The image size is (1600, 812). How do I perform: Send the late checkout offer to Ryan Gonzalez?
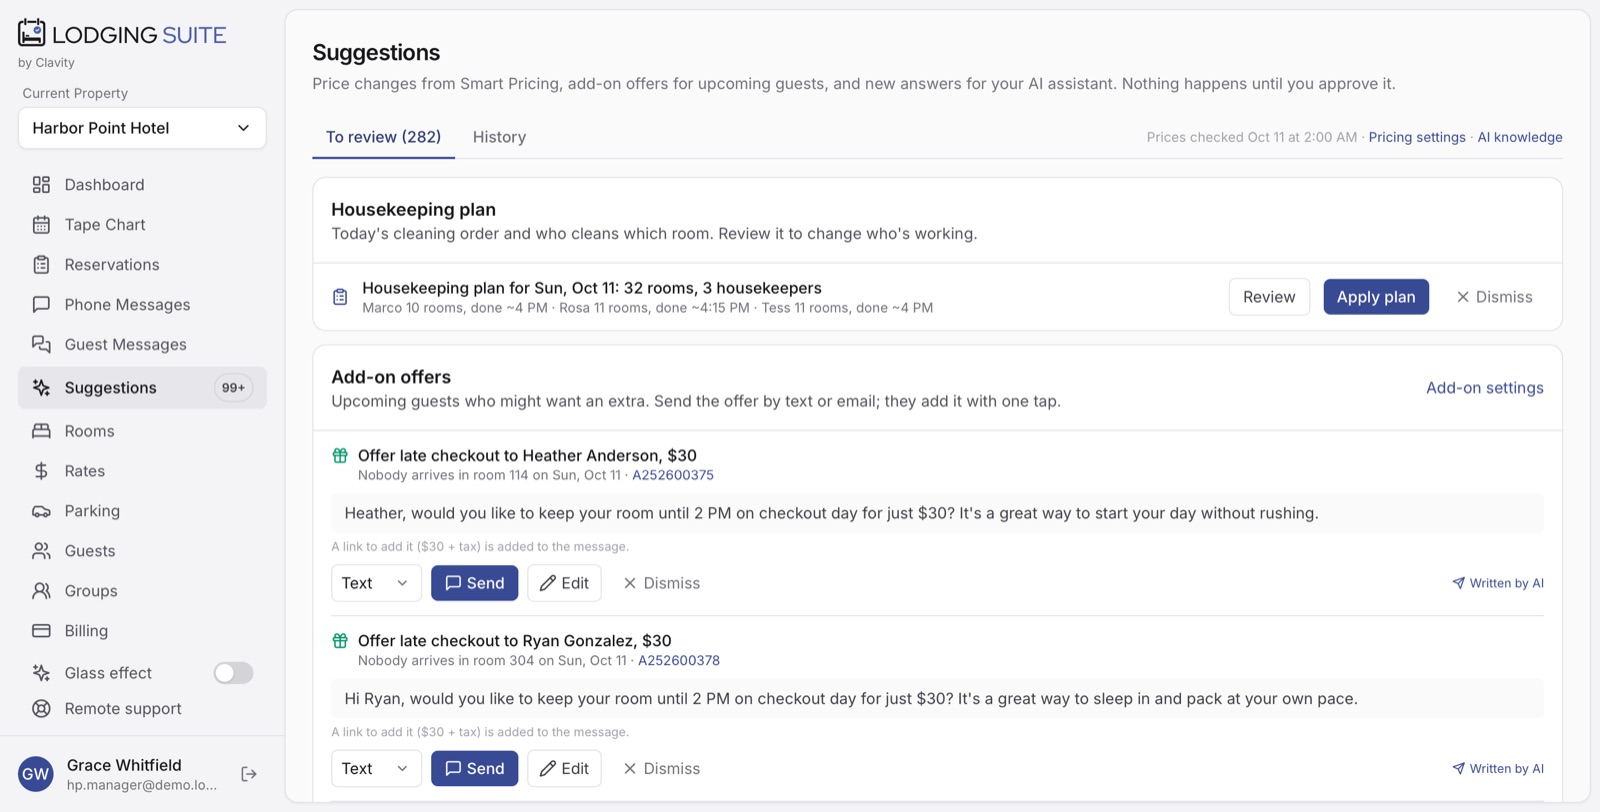[x=475, y=768]
